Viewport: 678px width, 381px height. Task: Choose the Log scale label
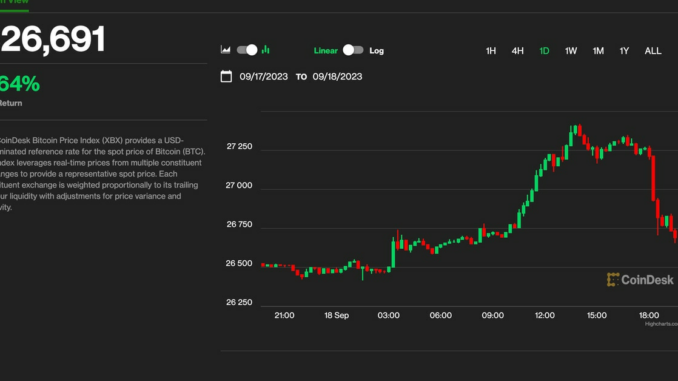click(376, 51)
